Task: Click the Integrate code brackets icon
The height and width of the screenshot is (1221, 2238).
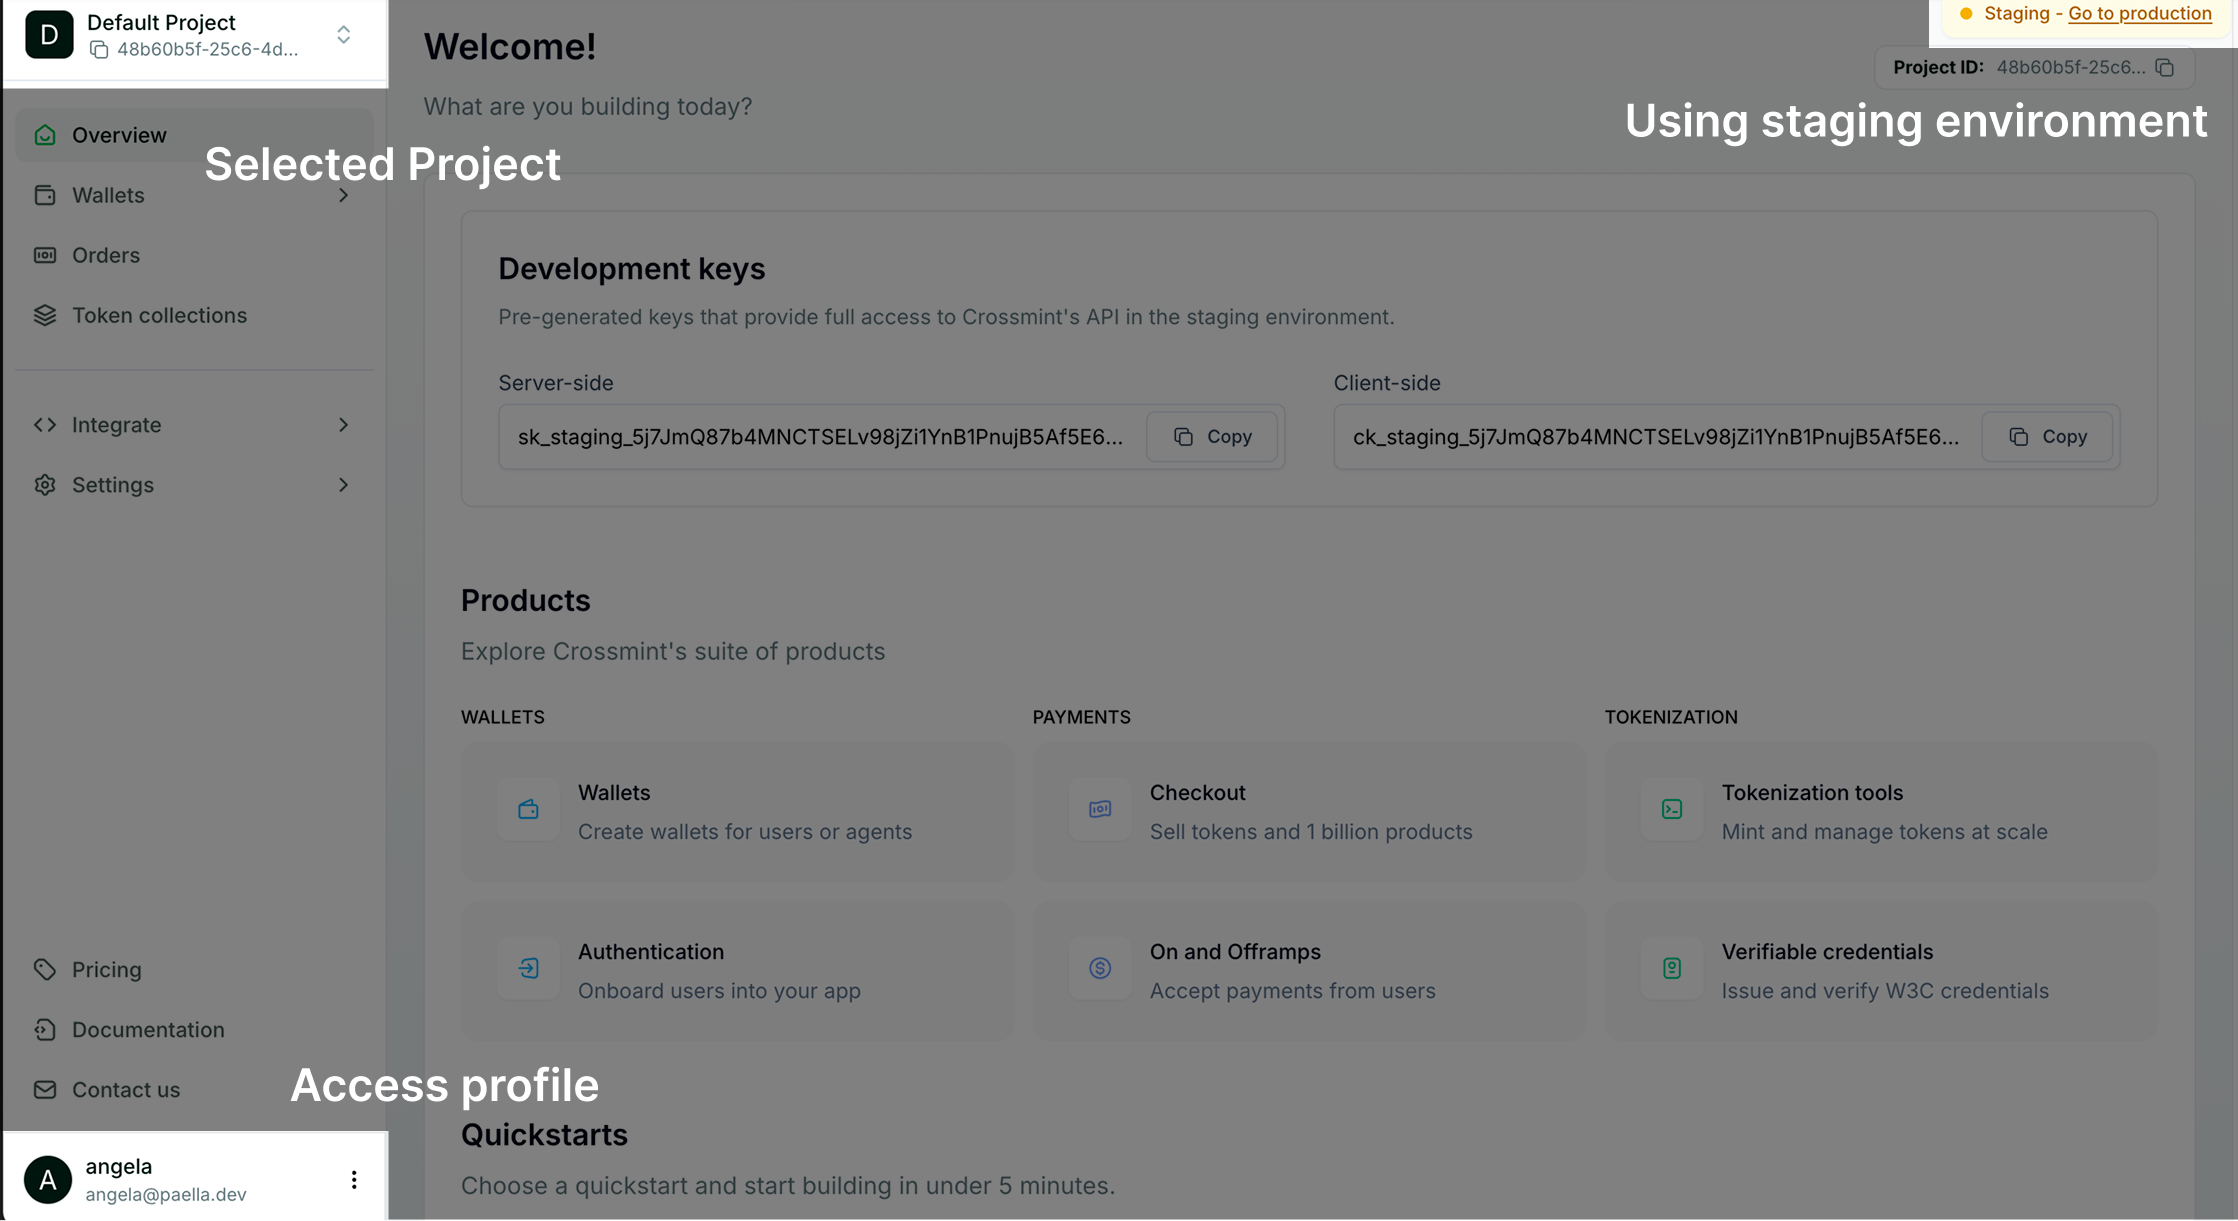Action: tap(45, 425)
